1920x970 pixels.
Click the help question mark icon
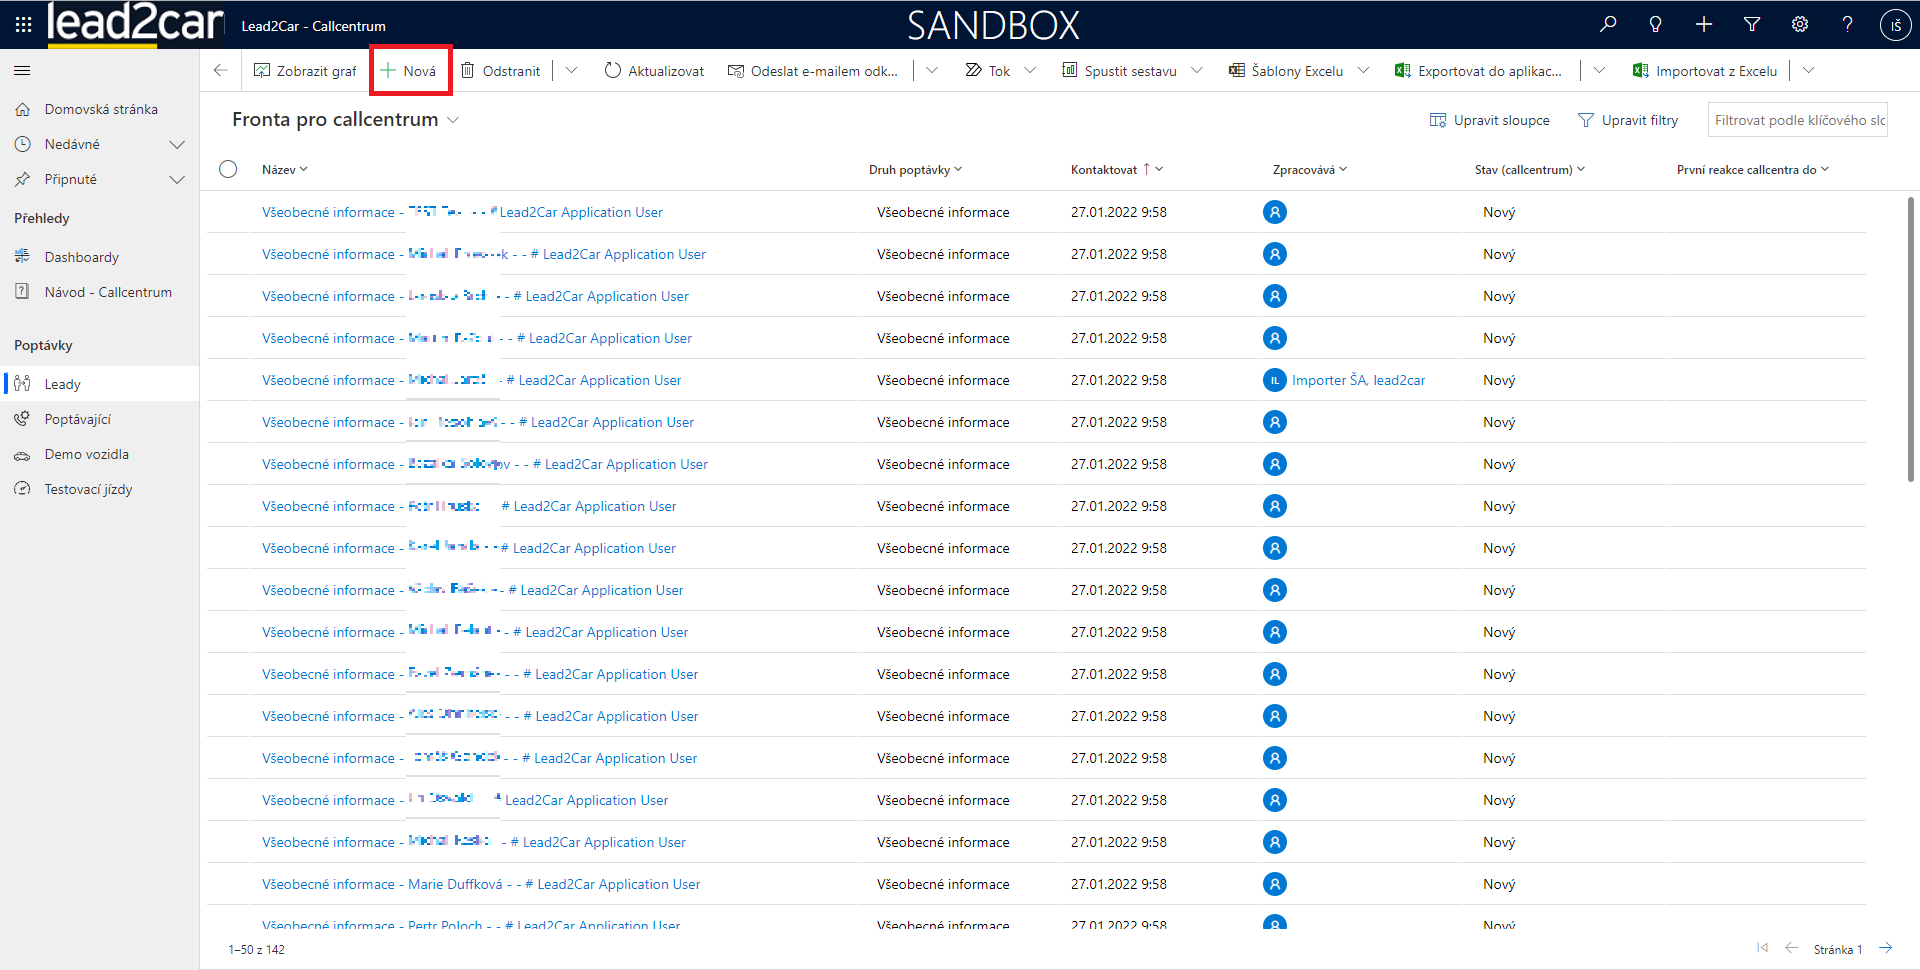[1847, 25]
